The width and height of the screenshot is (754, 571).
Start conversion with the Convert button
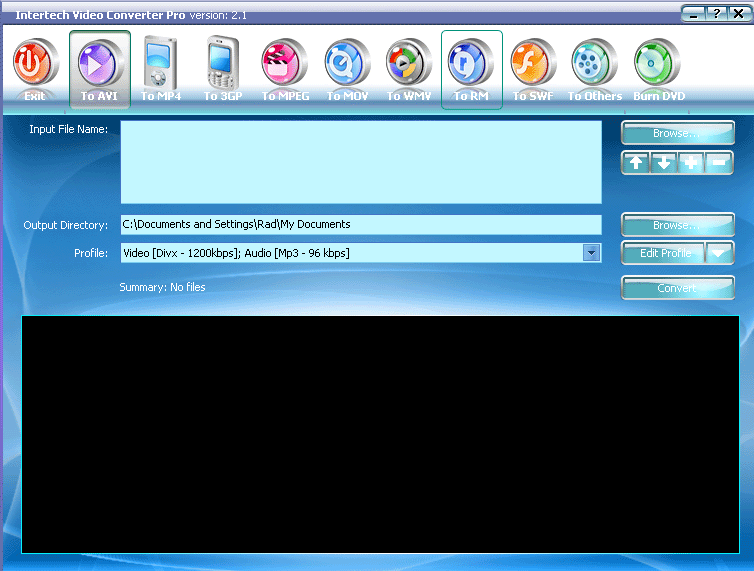click(x=678, y=288)
